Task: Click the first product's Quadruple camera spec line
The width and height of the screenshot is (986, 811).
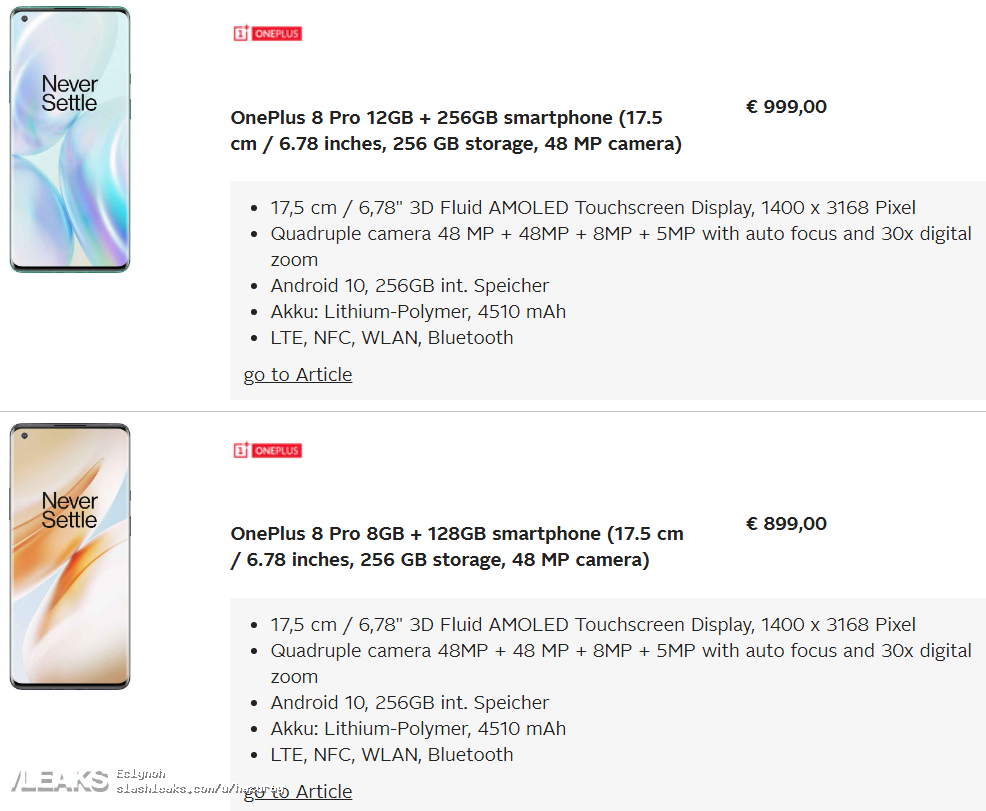Action: coord(621,246)
